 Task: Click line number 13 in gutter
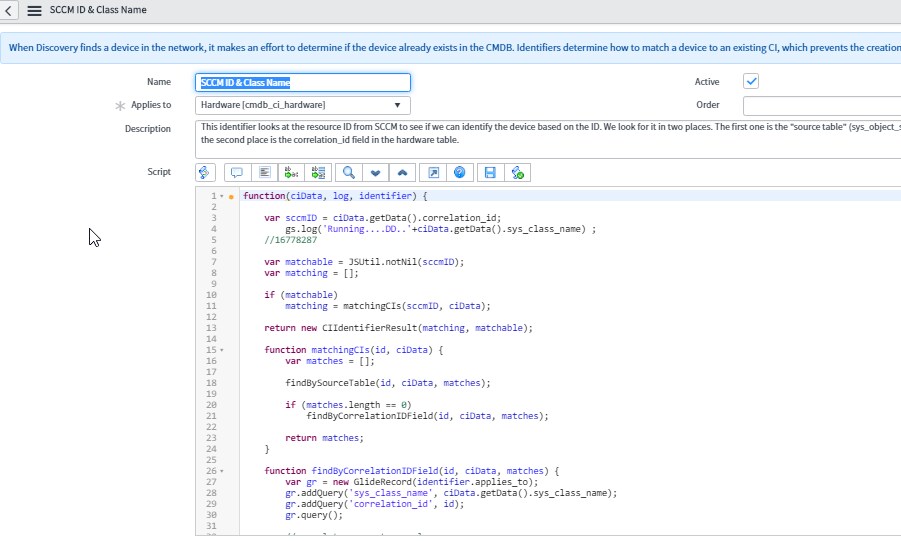[x=211, y=328]
